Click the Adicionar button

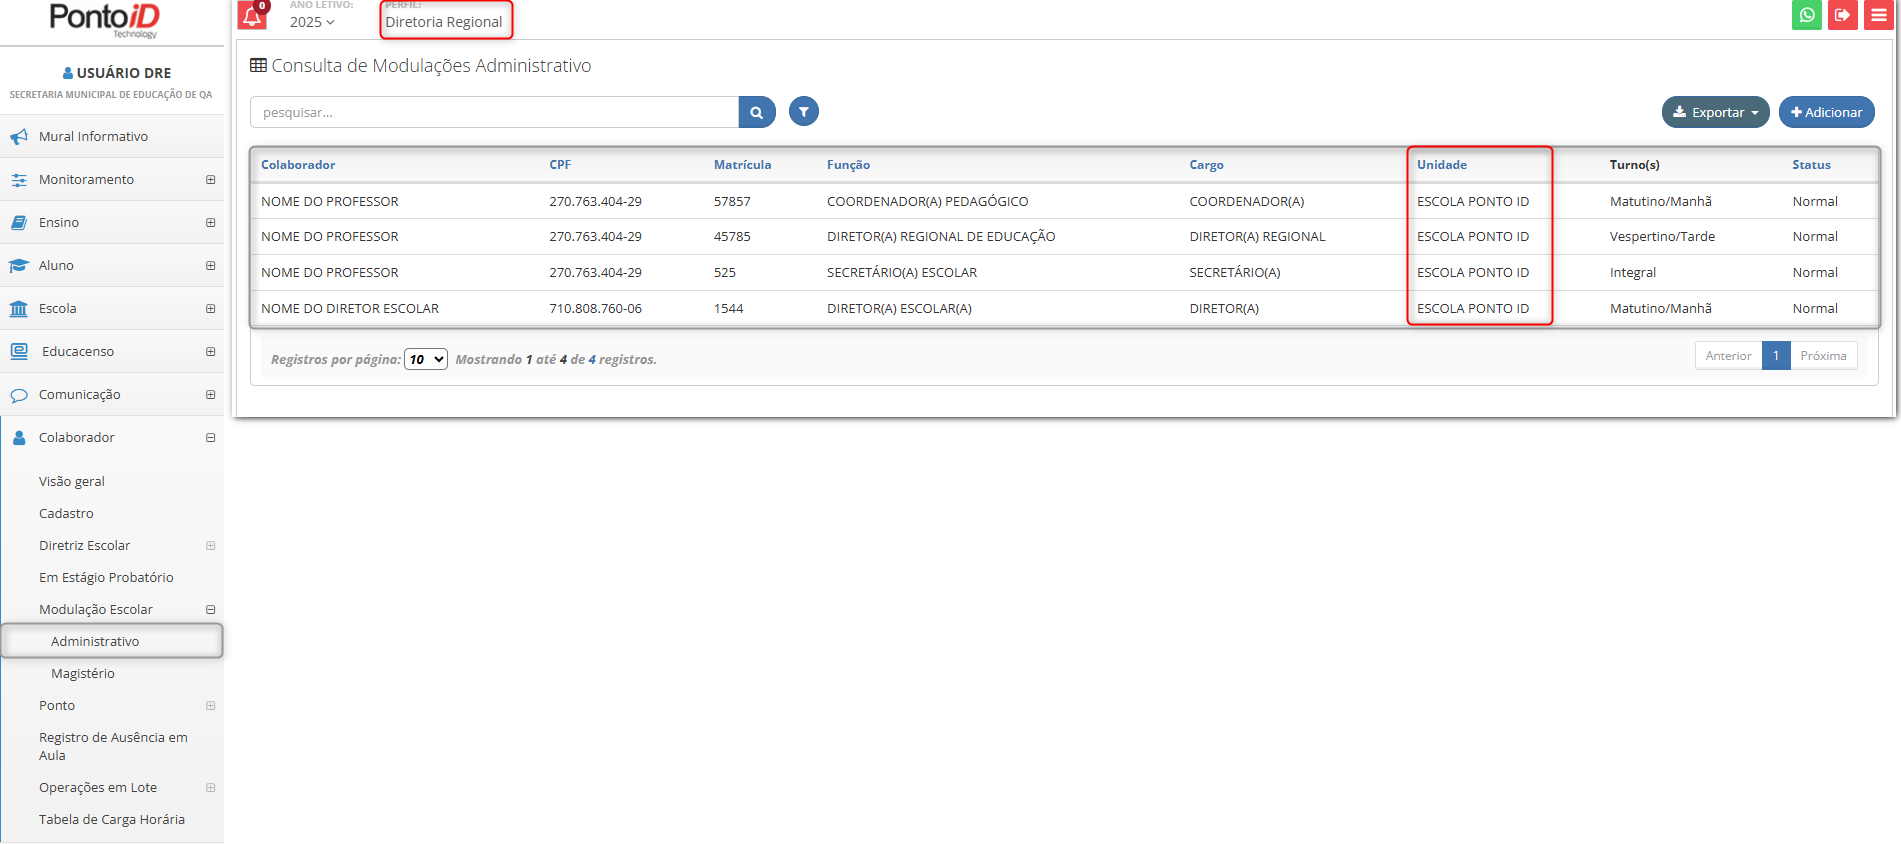coord(1826,112)
